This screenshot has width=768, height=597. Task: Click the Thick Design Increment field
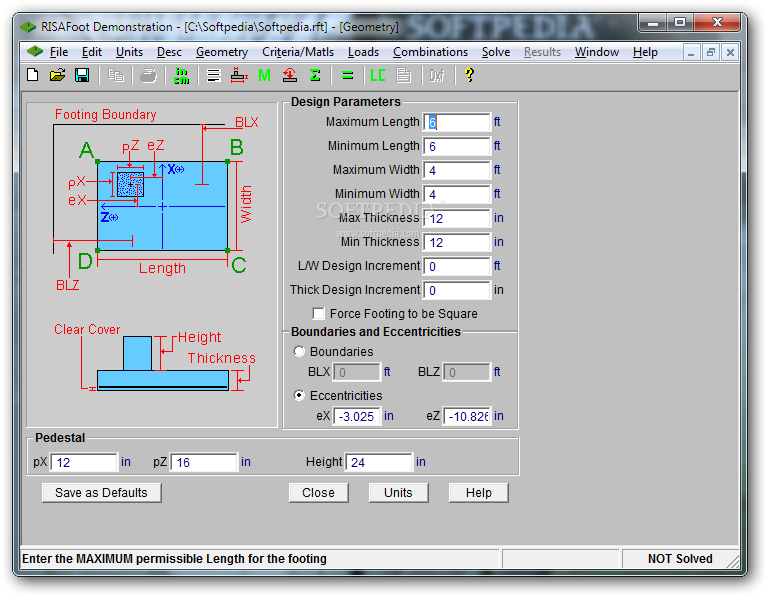456,290
